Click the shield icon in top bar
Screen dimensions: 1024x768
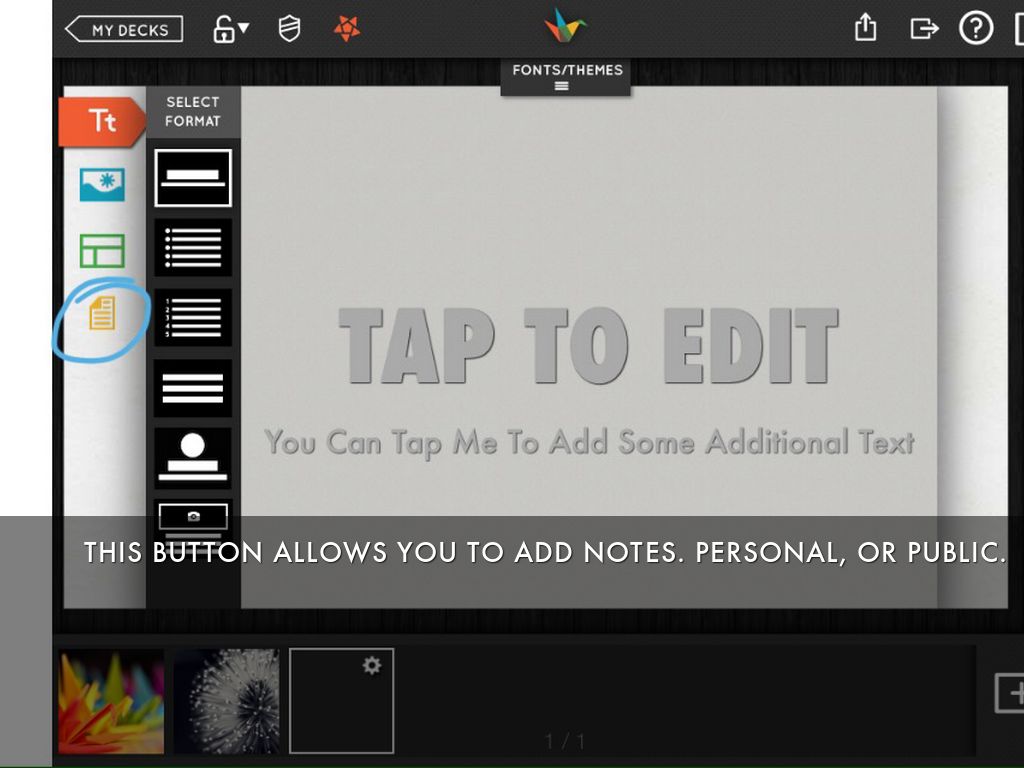pyautogui.click(x=289, y=29)
